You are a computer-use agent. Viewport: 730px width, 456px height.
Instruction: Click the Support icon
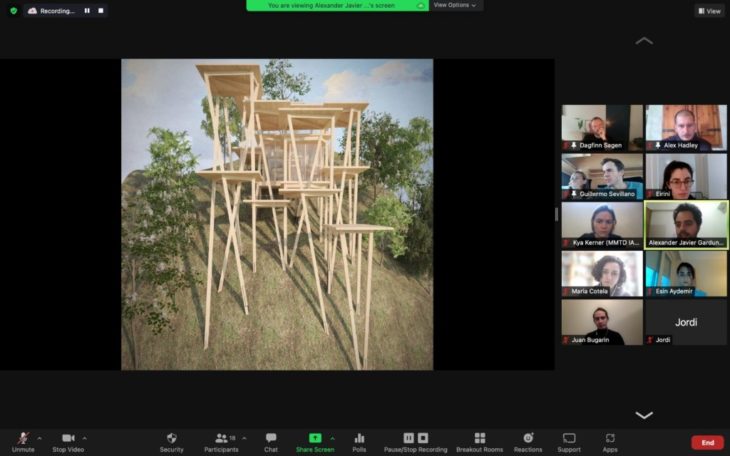pos(569,440)
